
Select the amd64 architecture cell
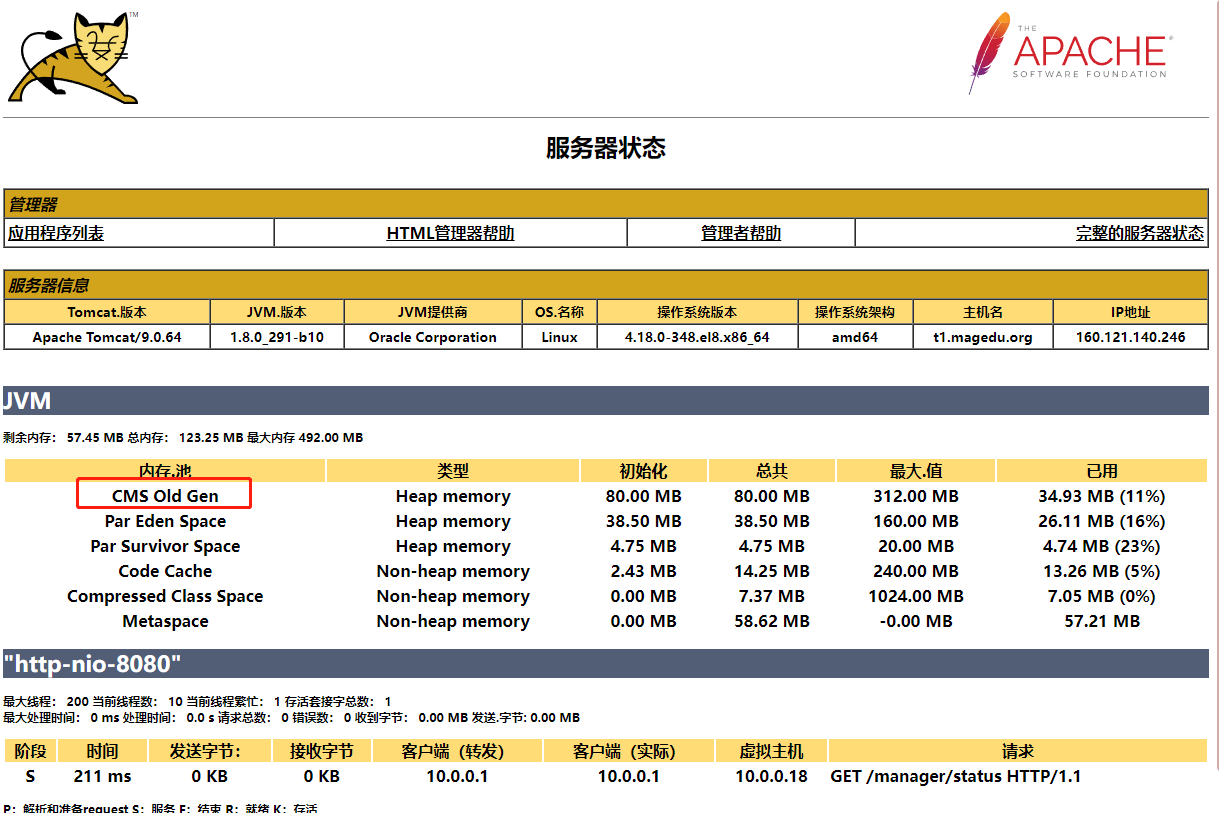tap(855, 337)
